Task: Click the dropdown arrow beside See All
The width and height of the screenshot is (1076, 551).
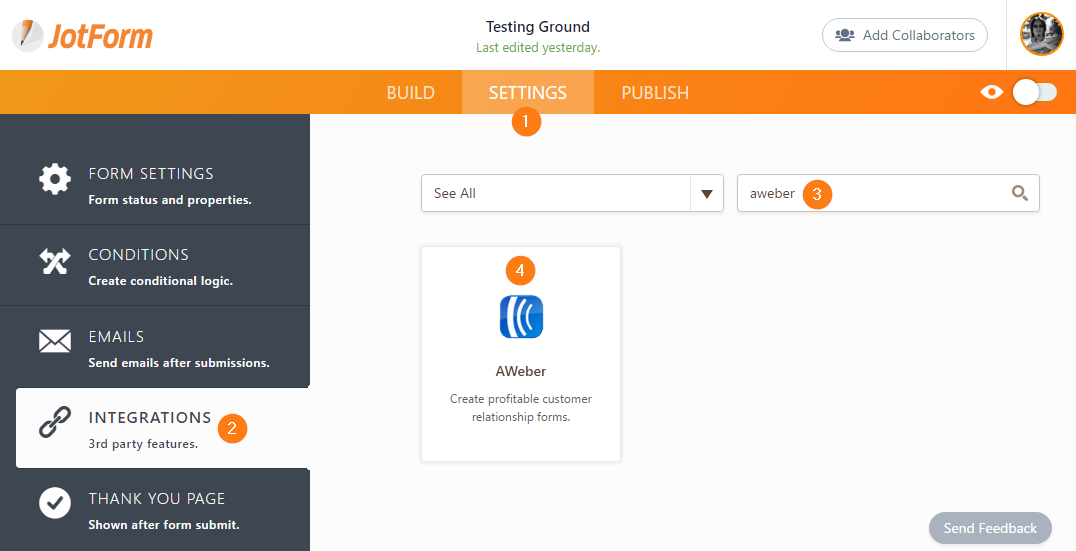Action: pyautogui.click(x=707, y=193)
